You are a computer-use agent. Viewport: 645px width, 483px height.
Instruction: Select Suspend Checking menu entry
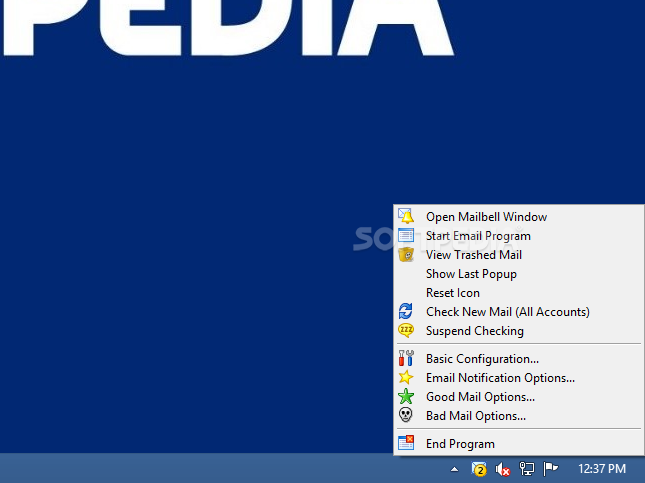click(x=519, y=331)
